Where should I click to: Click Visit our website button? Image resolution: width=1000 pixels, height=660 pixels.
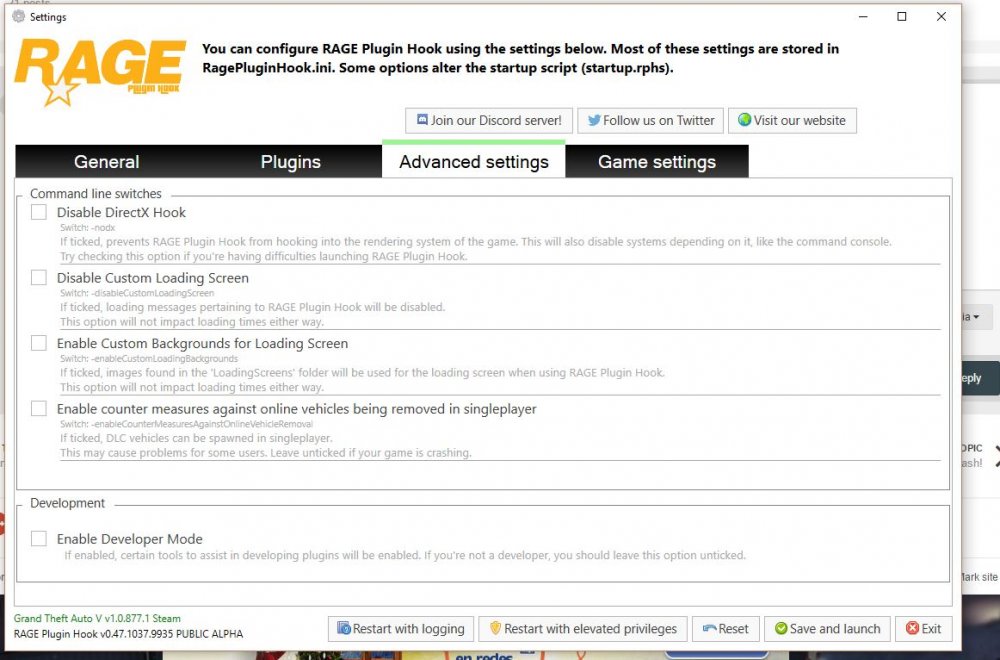pos(792,121)
